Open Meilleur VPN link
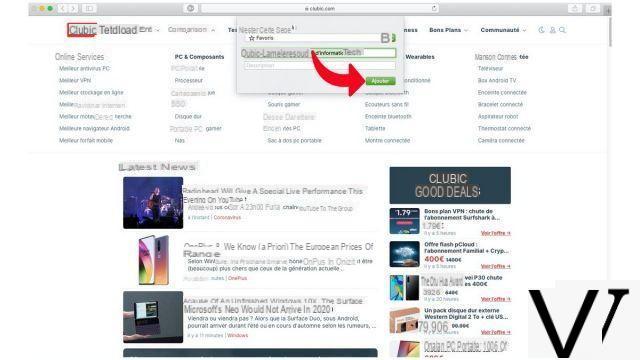Viewport: 640px width, 360px height. (x=75, y=80)
